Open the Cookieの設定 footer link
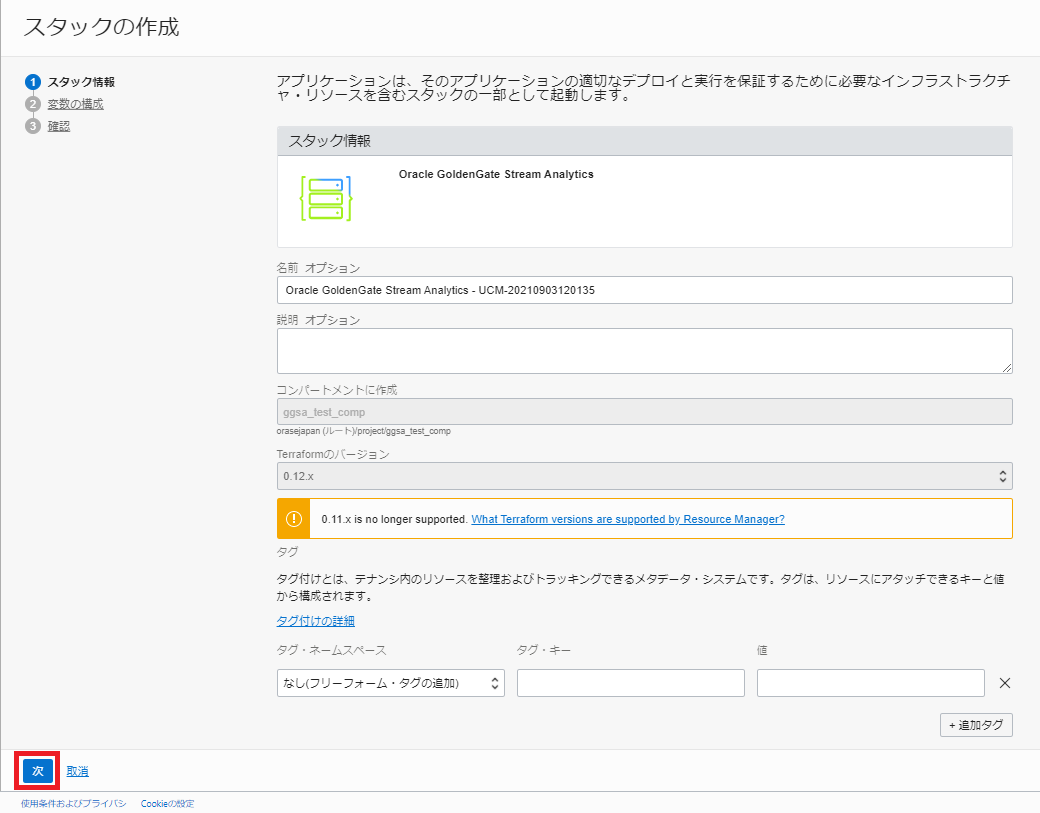Viewport: 1040px width, 813px height. tap(167, 803)
